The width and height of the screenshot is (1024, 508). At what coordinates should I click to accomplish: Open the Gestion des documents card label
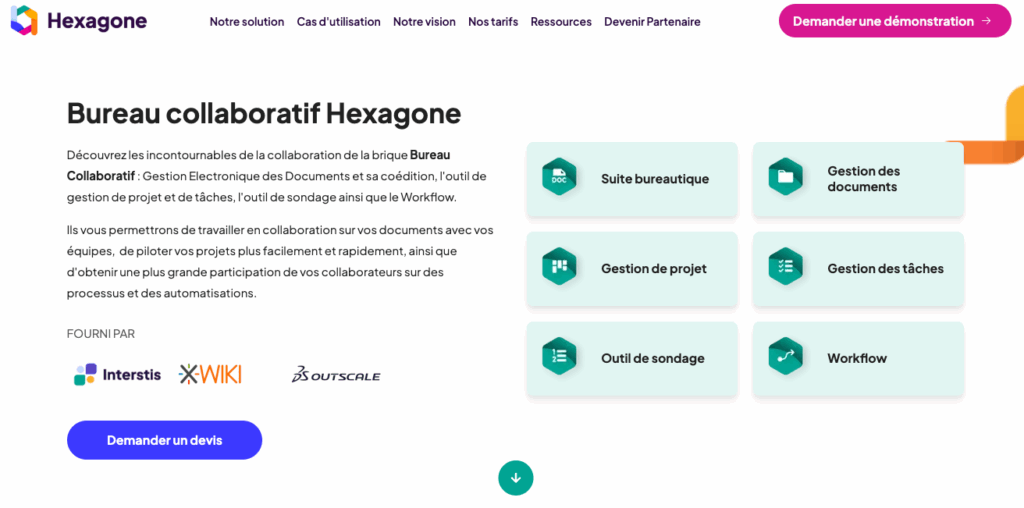point(864,179)
